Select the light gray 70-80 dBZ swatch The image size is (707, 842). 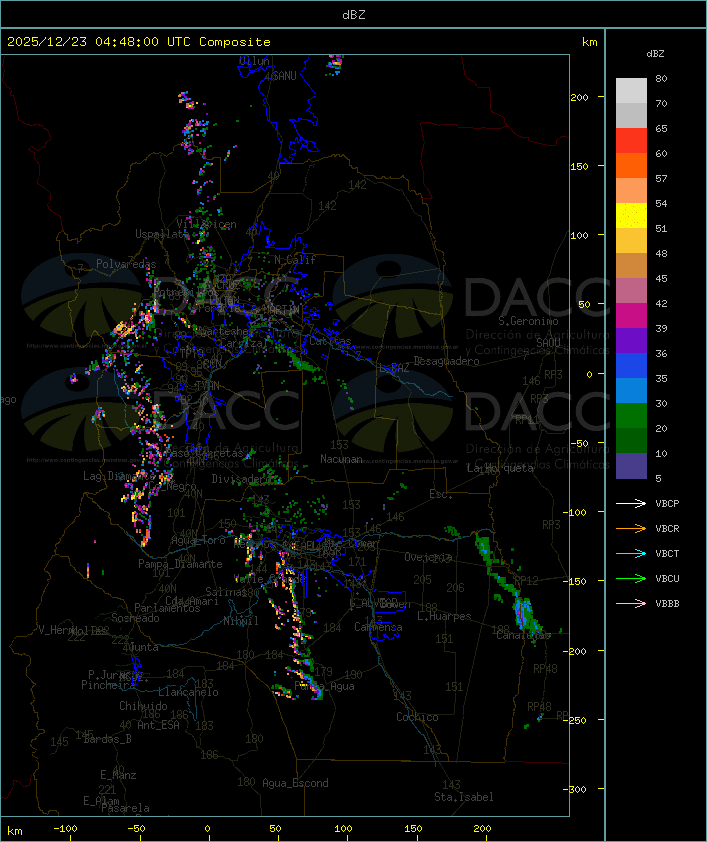coord(631,91)
